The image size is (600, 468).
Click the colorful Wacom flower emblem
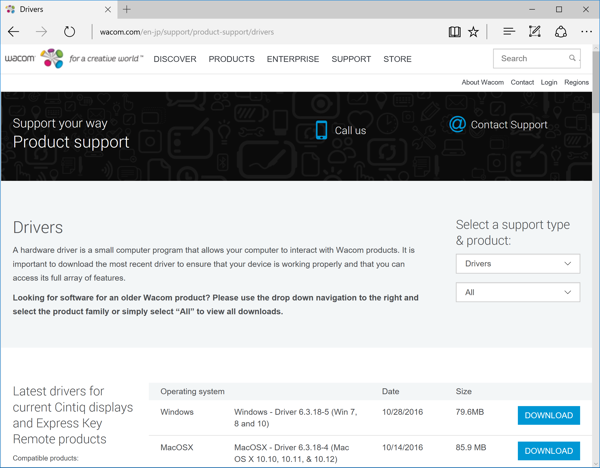(x=52, y=58)
